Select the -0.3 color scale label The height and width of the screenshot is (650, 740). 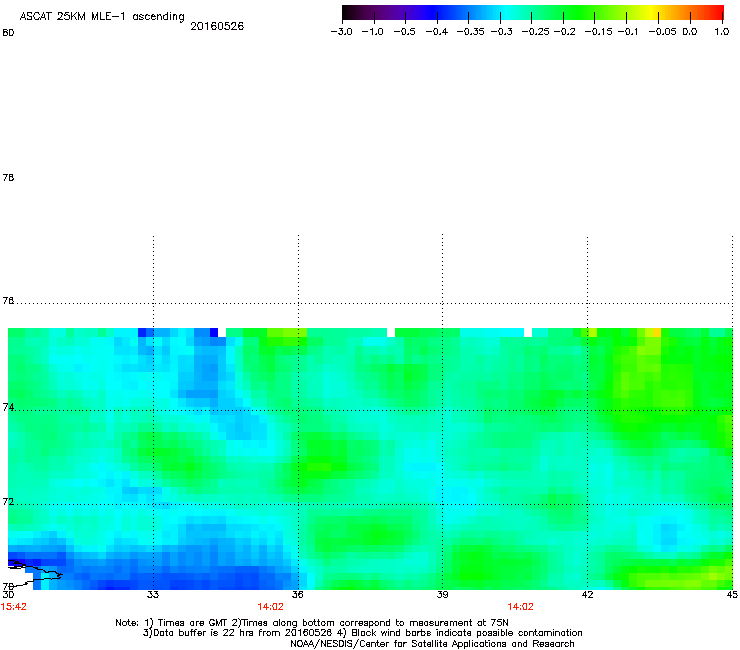[x=501, y=32]
